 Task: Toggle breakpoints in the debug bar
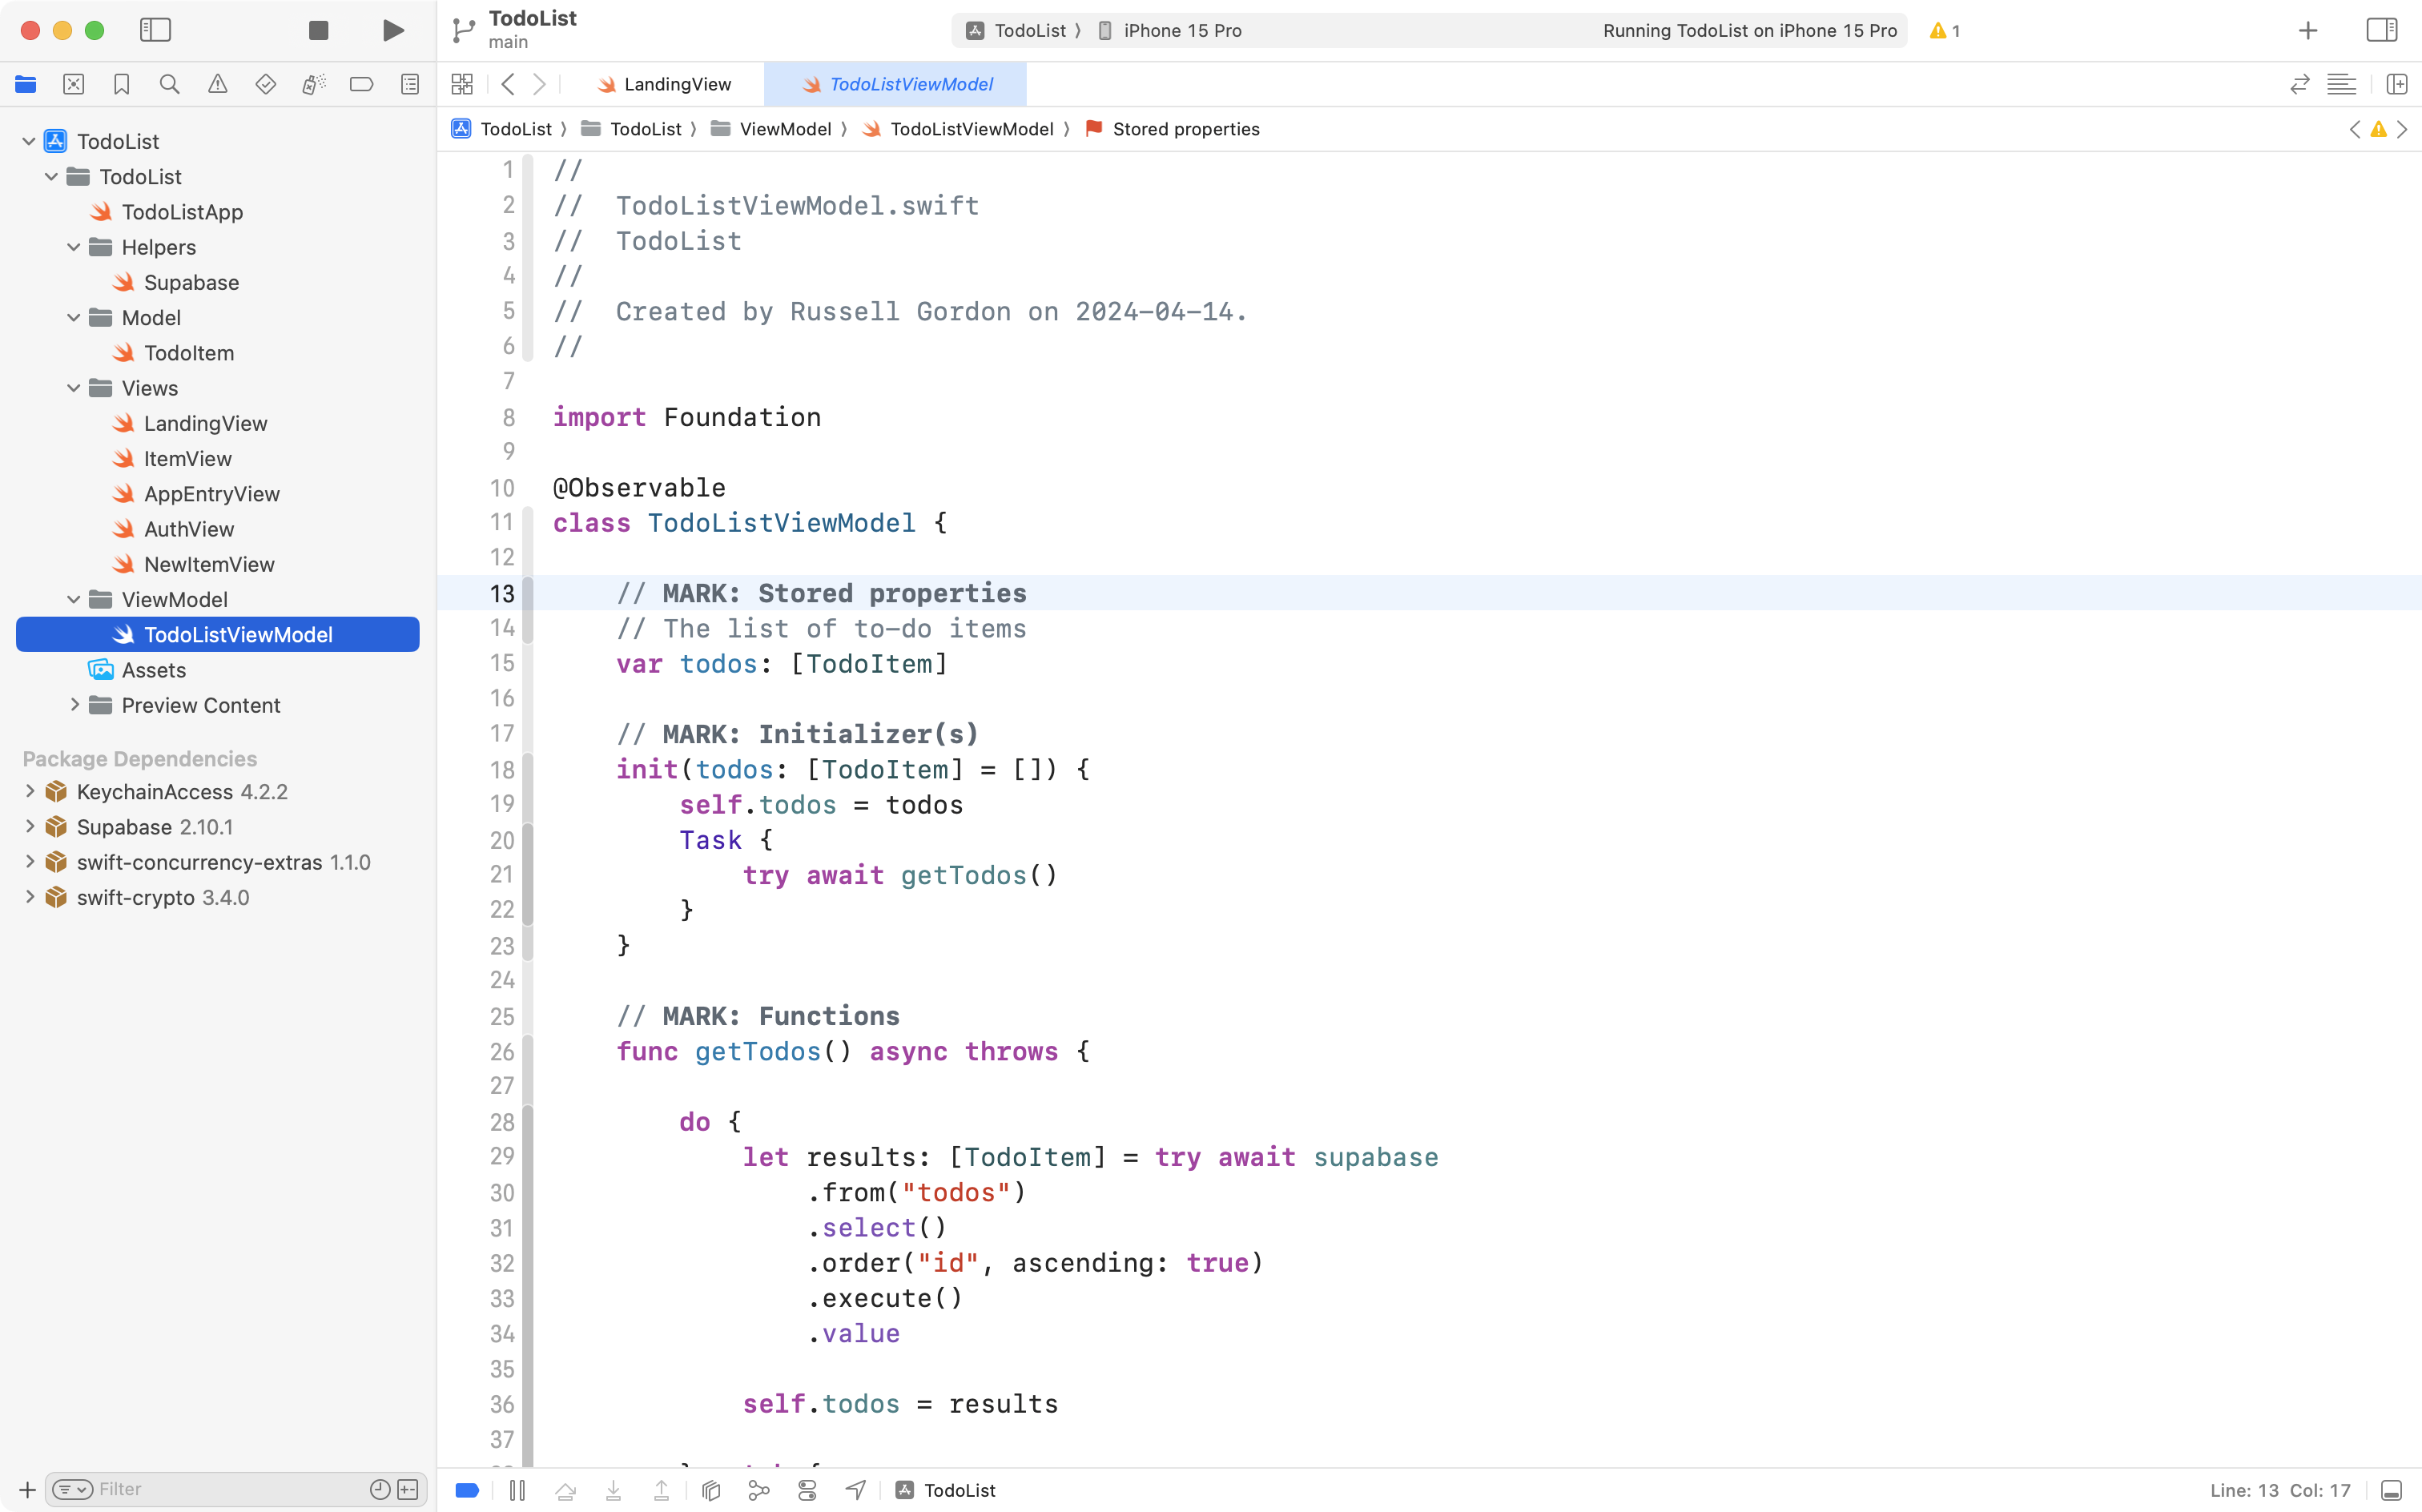click(466, 1489)
